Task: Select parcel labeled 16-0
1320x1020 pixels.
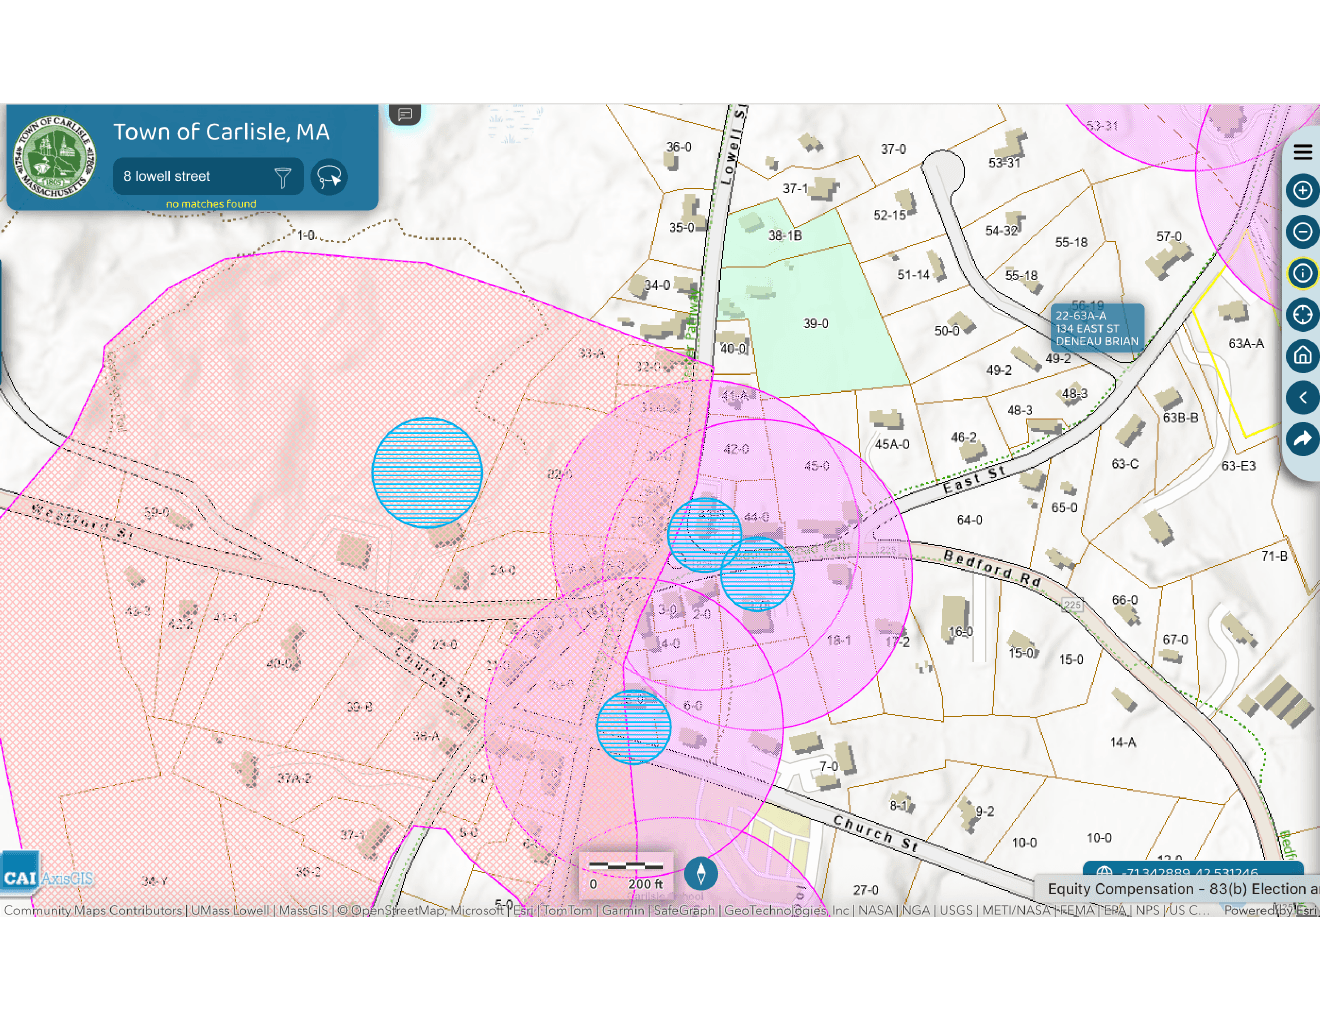Action: coord(960,632)
